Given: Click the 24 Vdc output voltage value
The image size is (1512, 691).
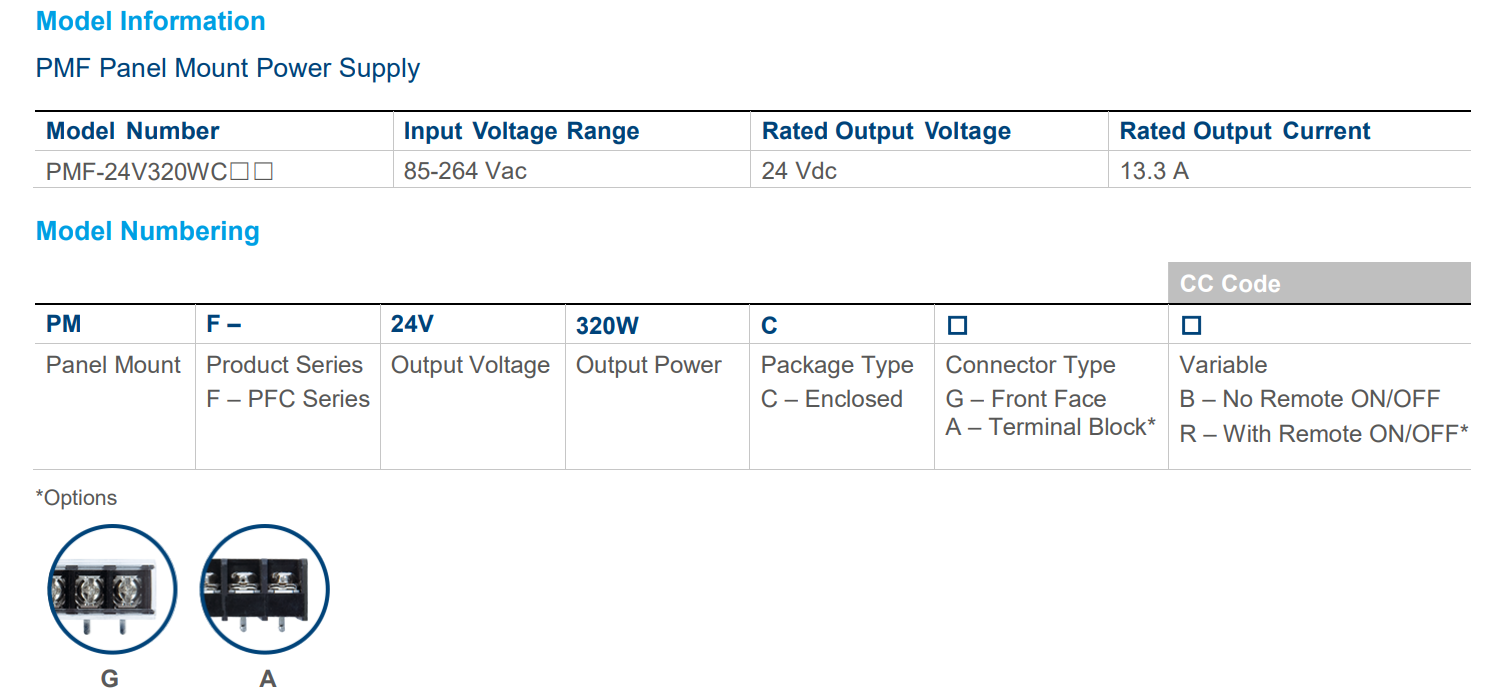Looking at the screenshot, I should pyautogui.click(x=799, y=171).
